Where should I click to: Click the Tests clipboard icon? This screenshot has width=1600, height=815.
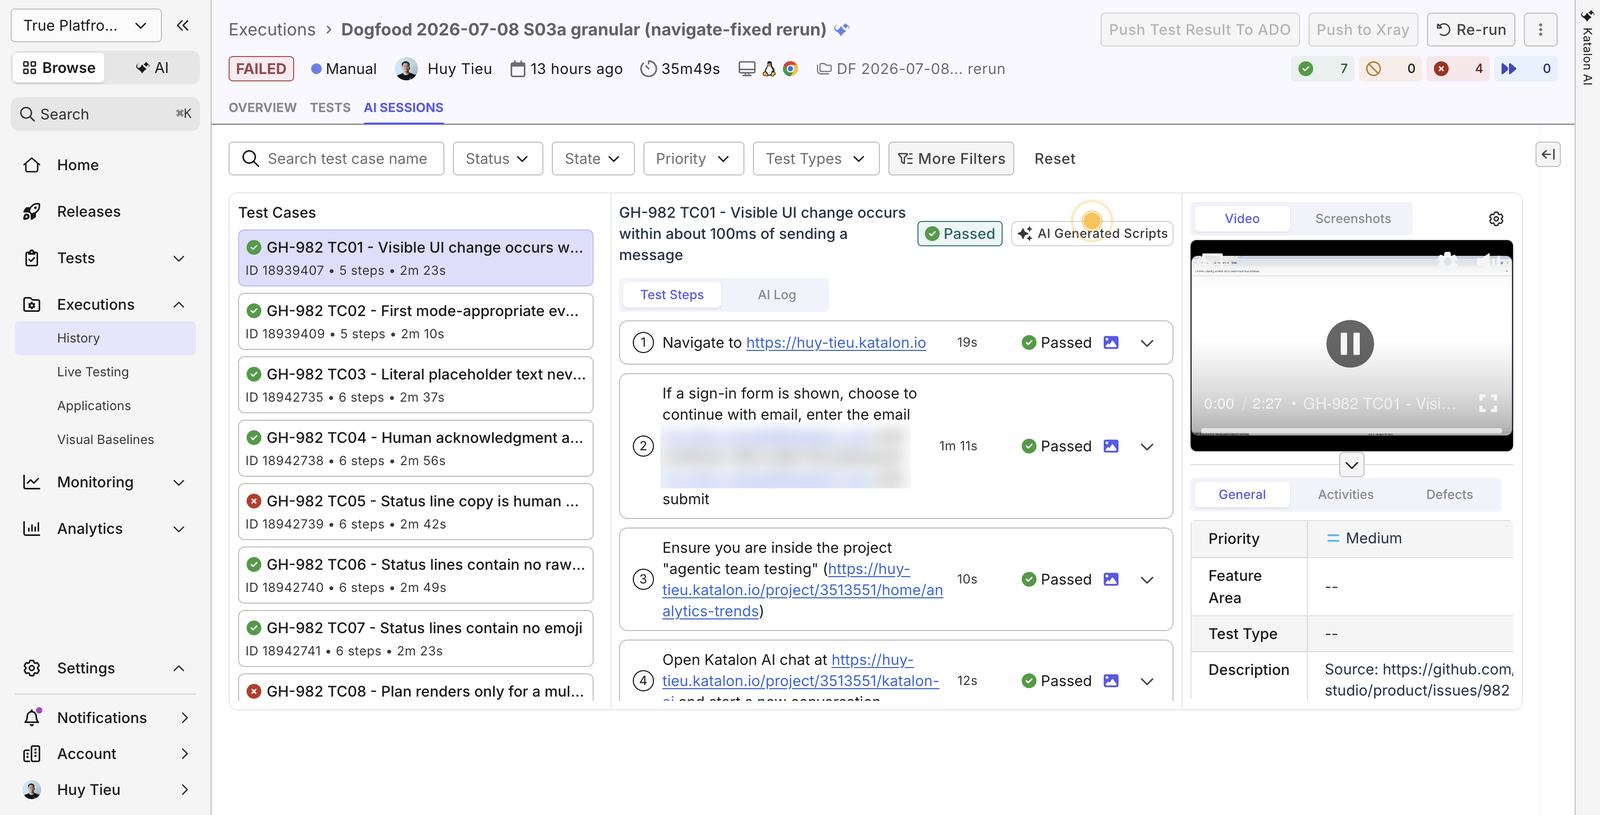coord(32,258)
